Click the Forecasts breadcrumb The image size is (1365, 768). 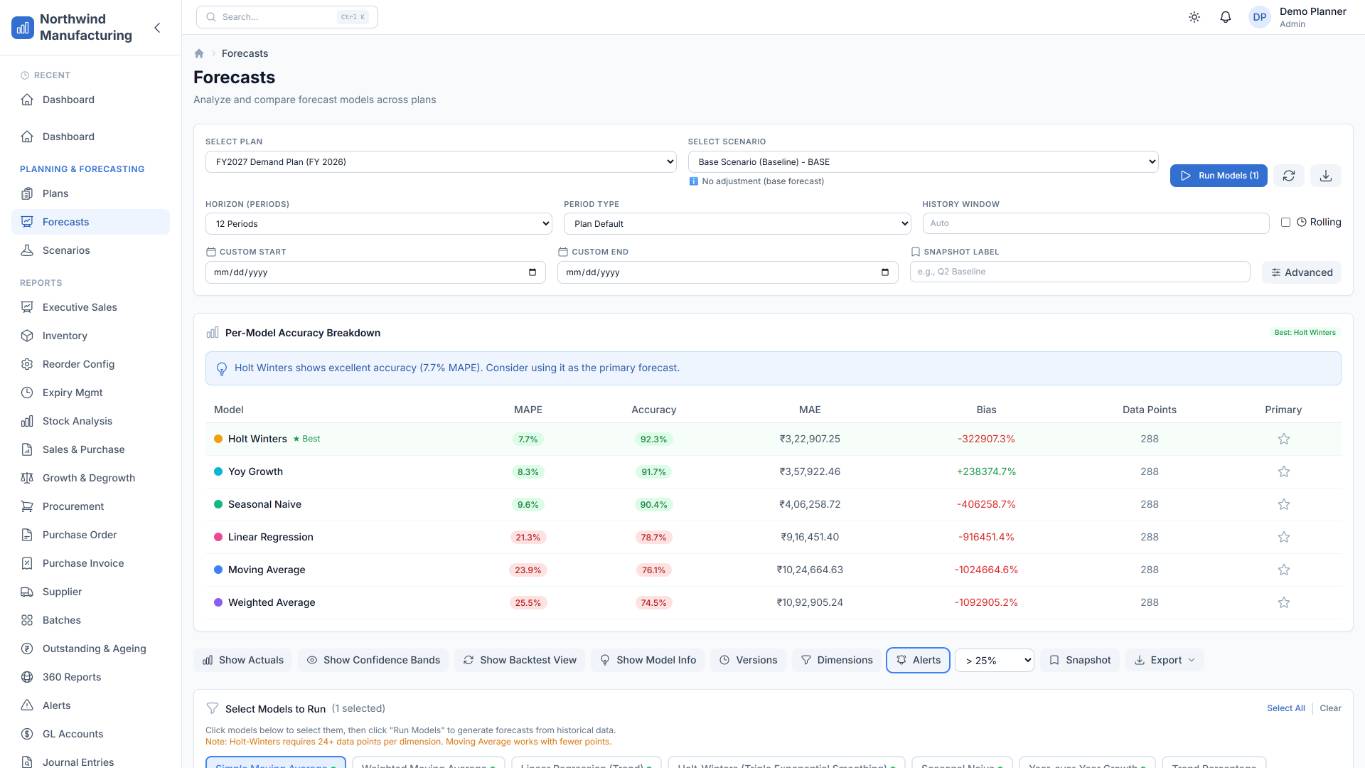point(245,54)
